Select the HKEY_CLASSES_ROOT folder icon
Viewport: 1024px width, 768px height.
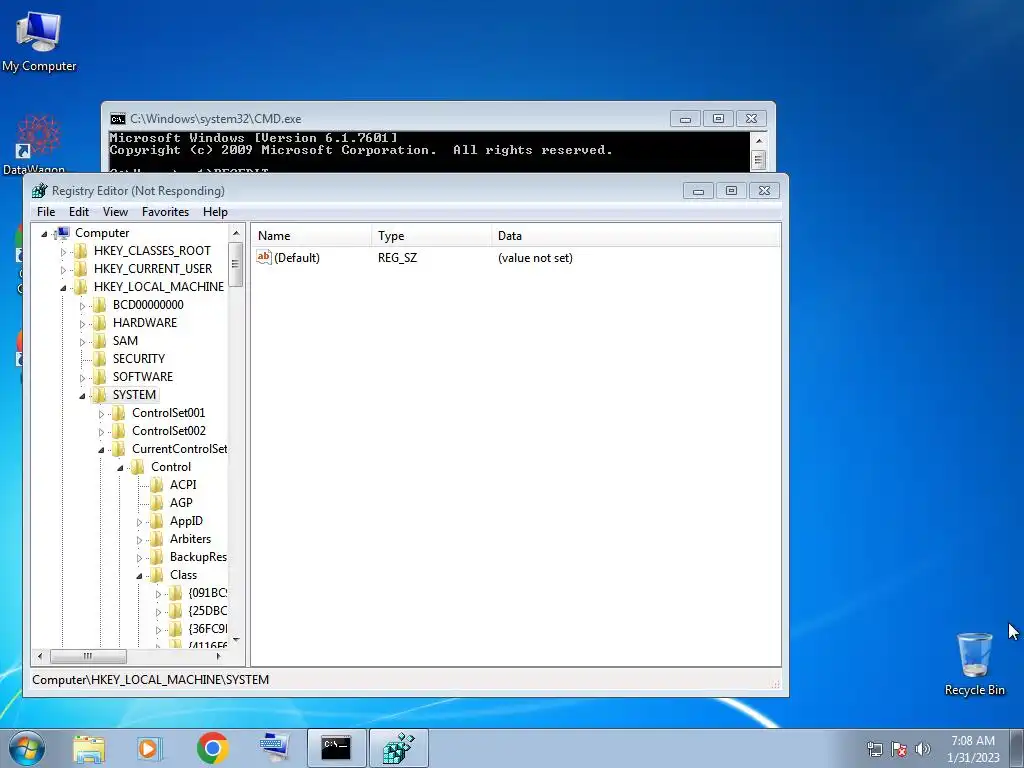pos(80,251)
